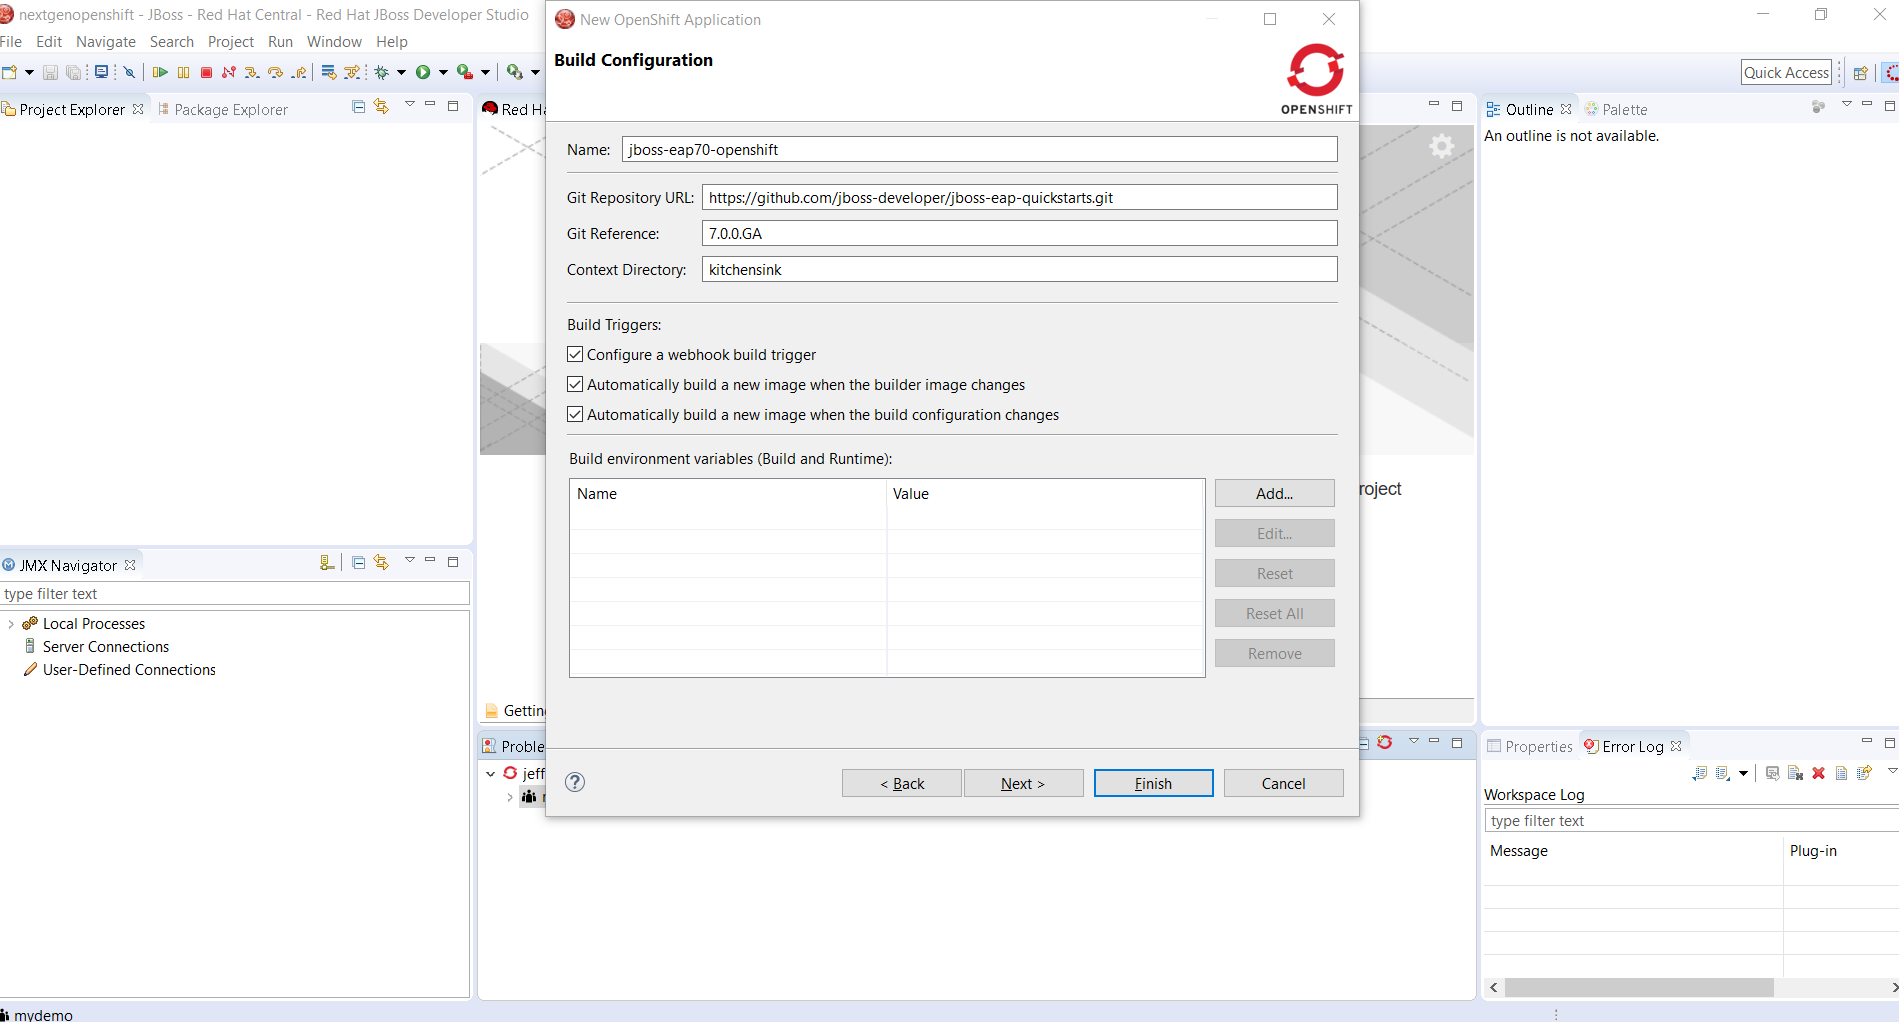Click Collapse All icon in Project Explorer
Viewport: 1899px width, 1022px height.
pos(359,107)
